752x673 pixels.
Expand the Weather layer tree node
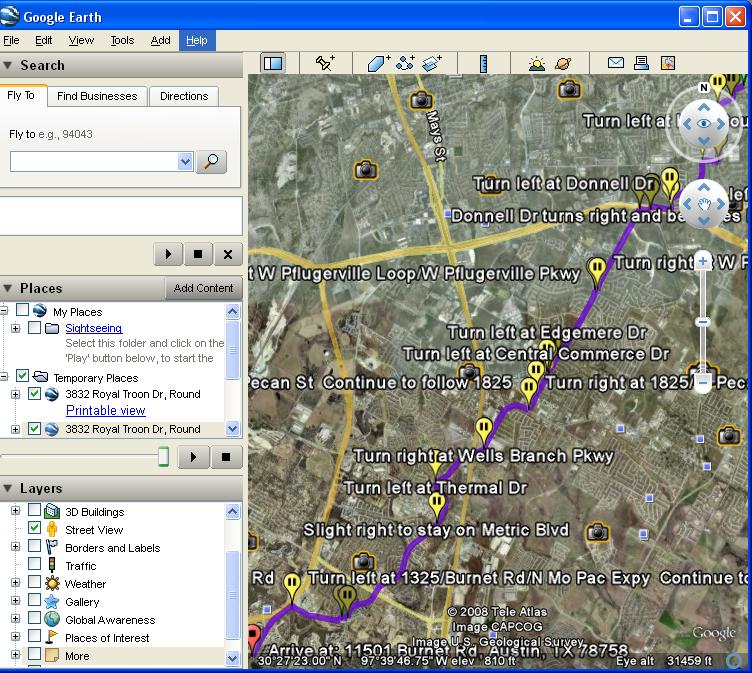point(15,583)
